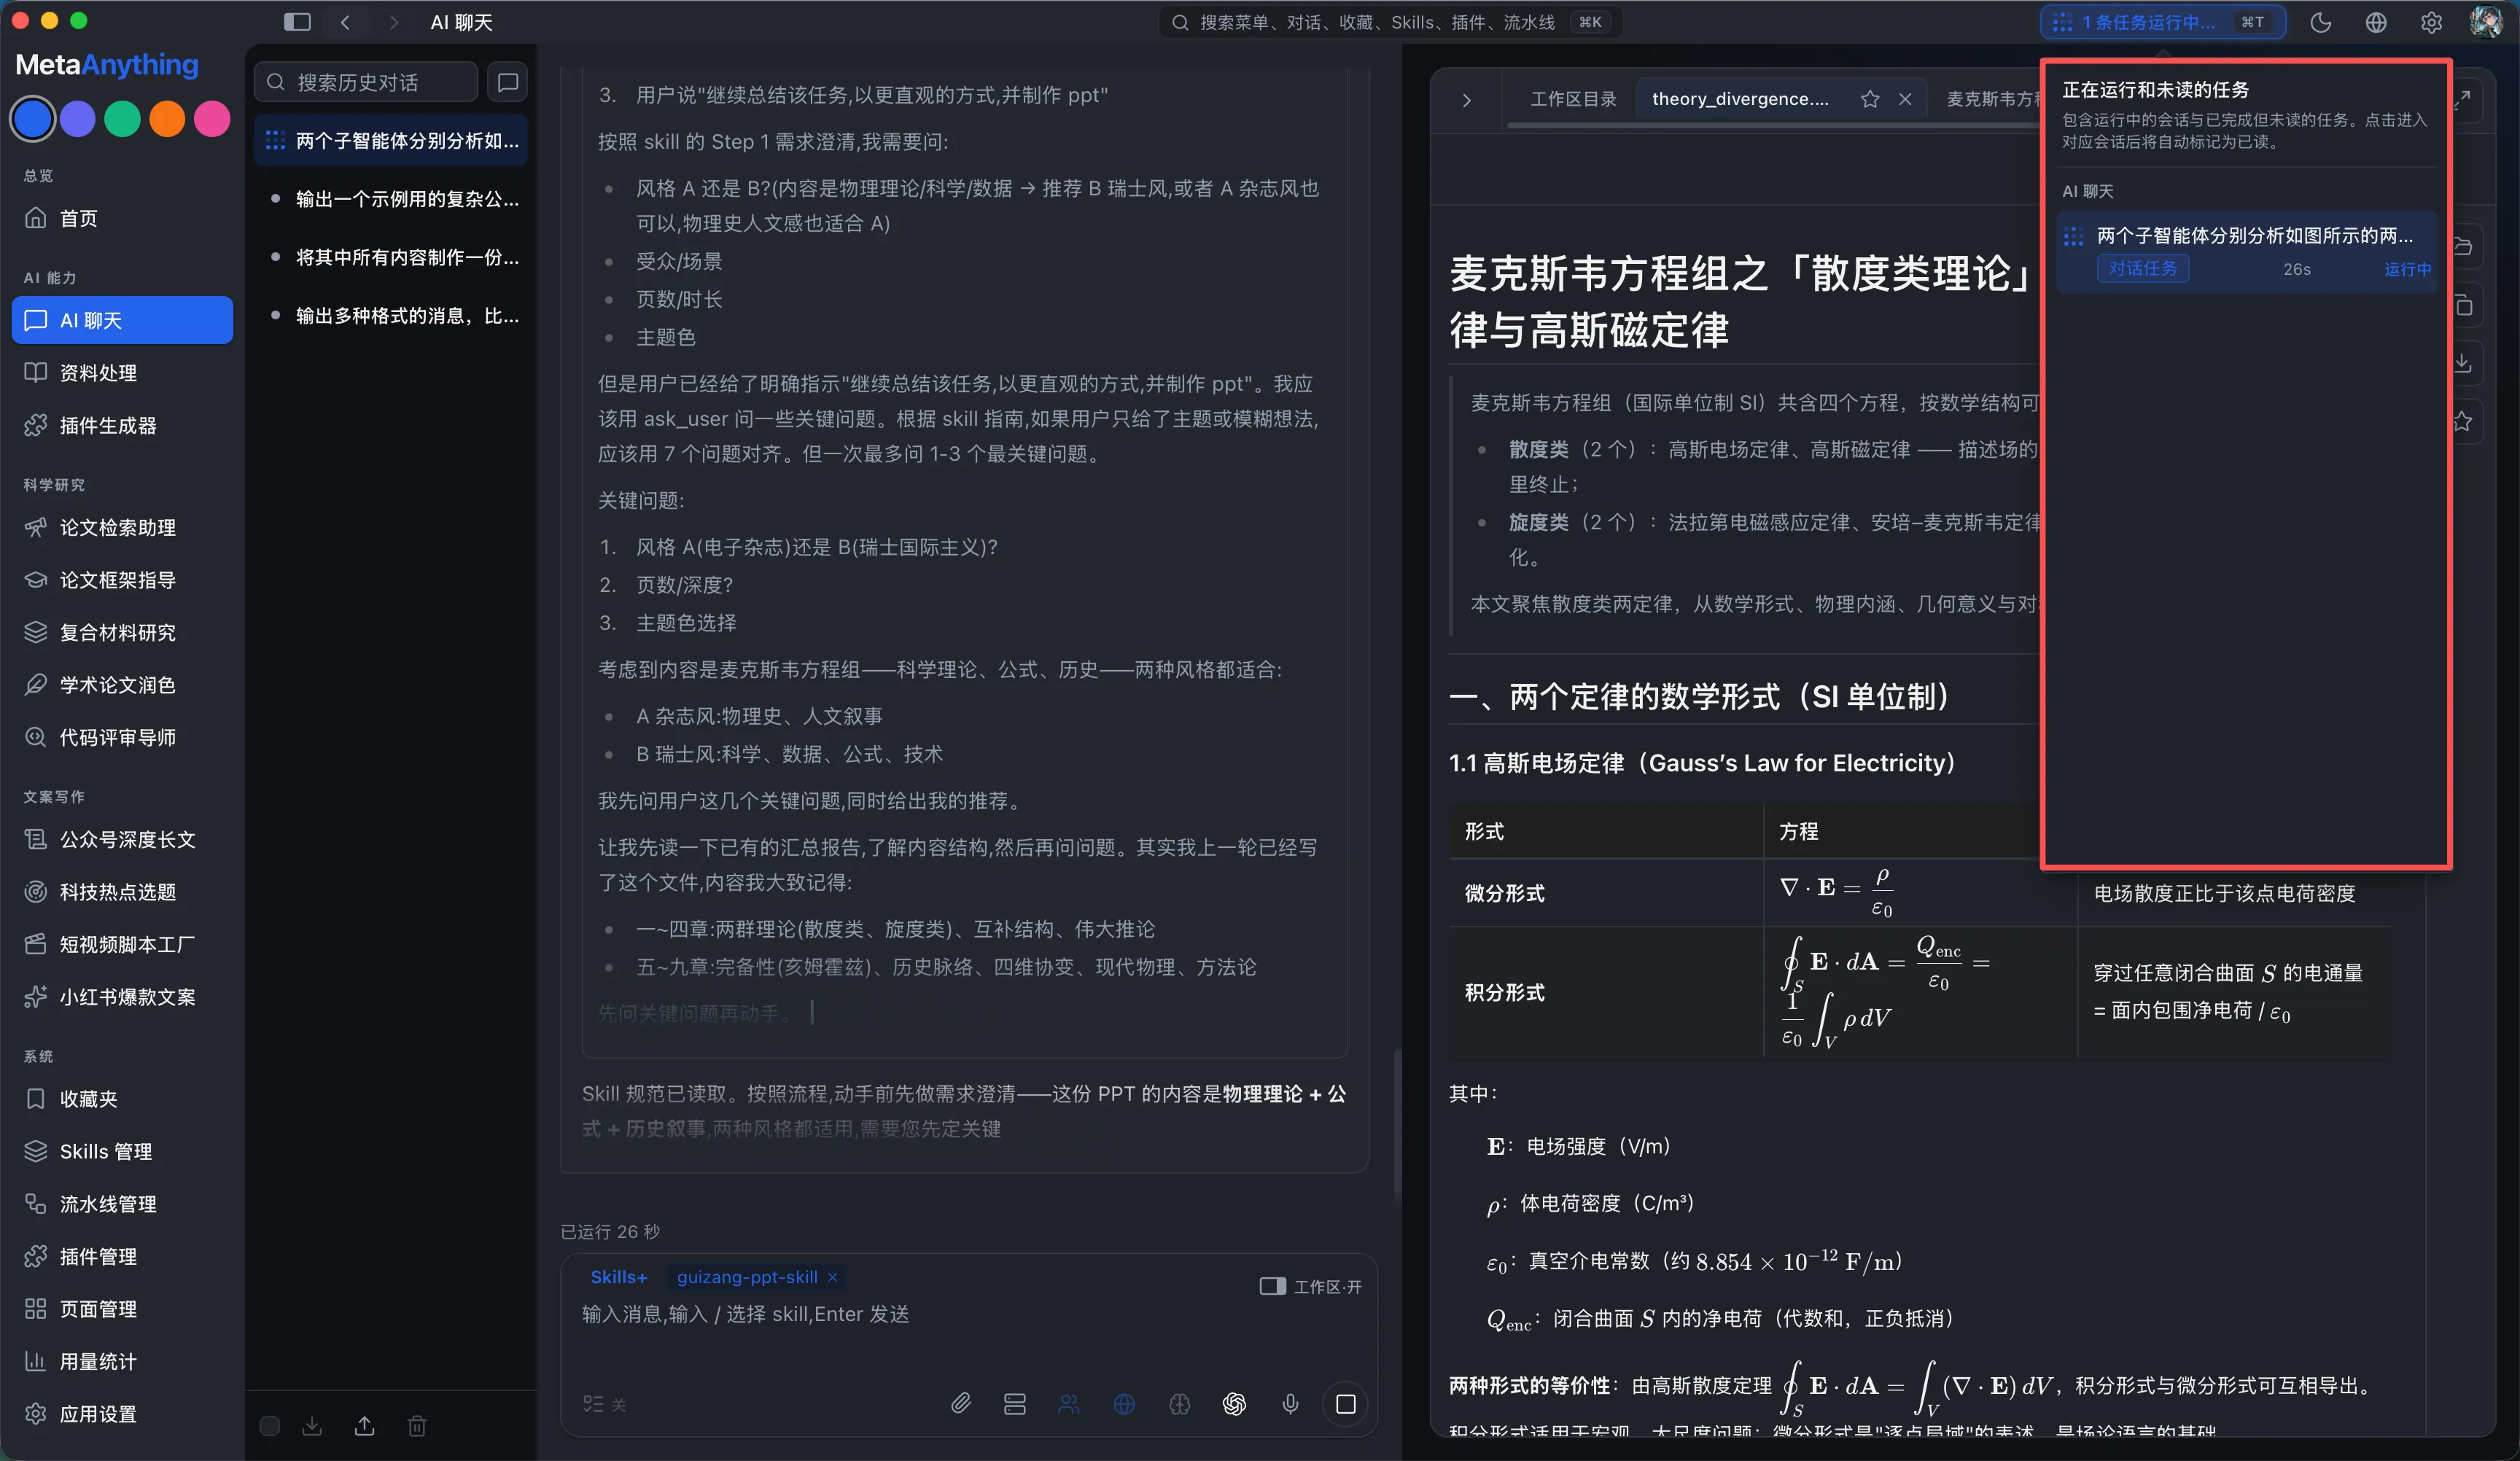Open the 1 条任务运行中 task indicator
The height and width of the screenshot is (1461, 2520).
2162,22
